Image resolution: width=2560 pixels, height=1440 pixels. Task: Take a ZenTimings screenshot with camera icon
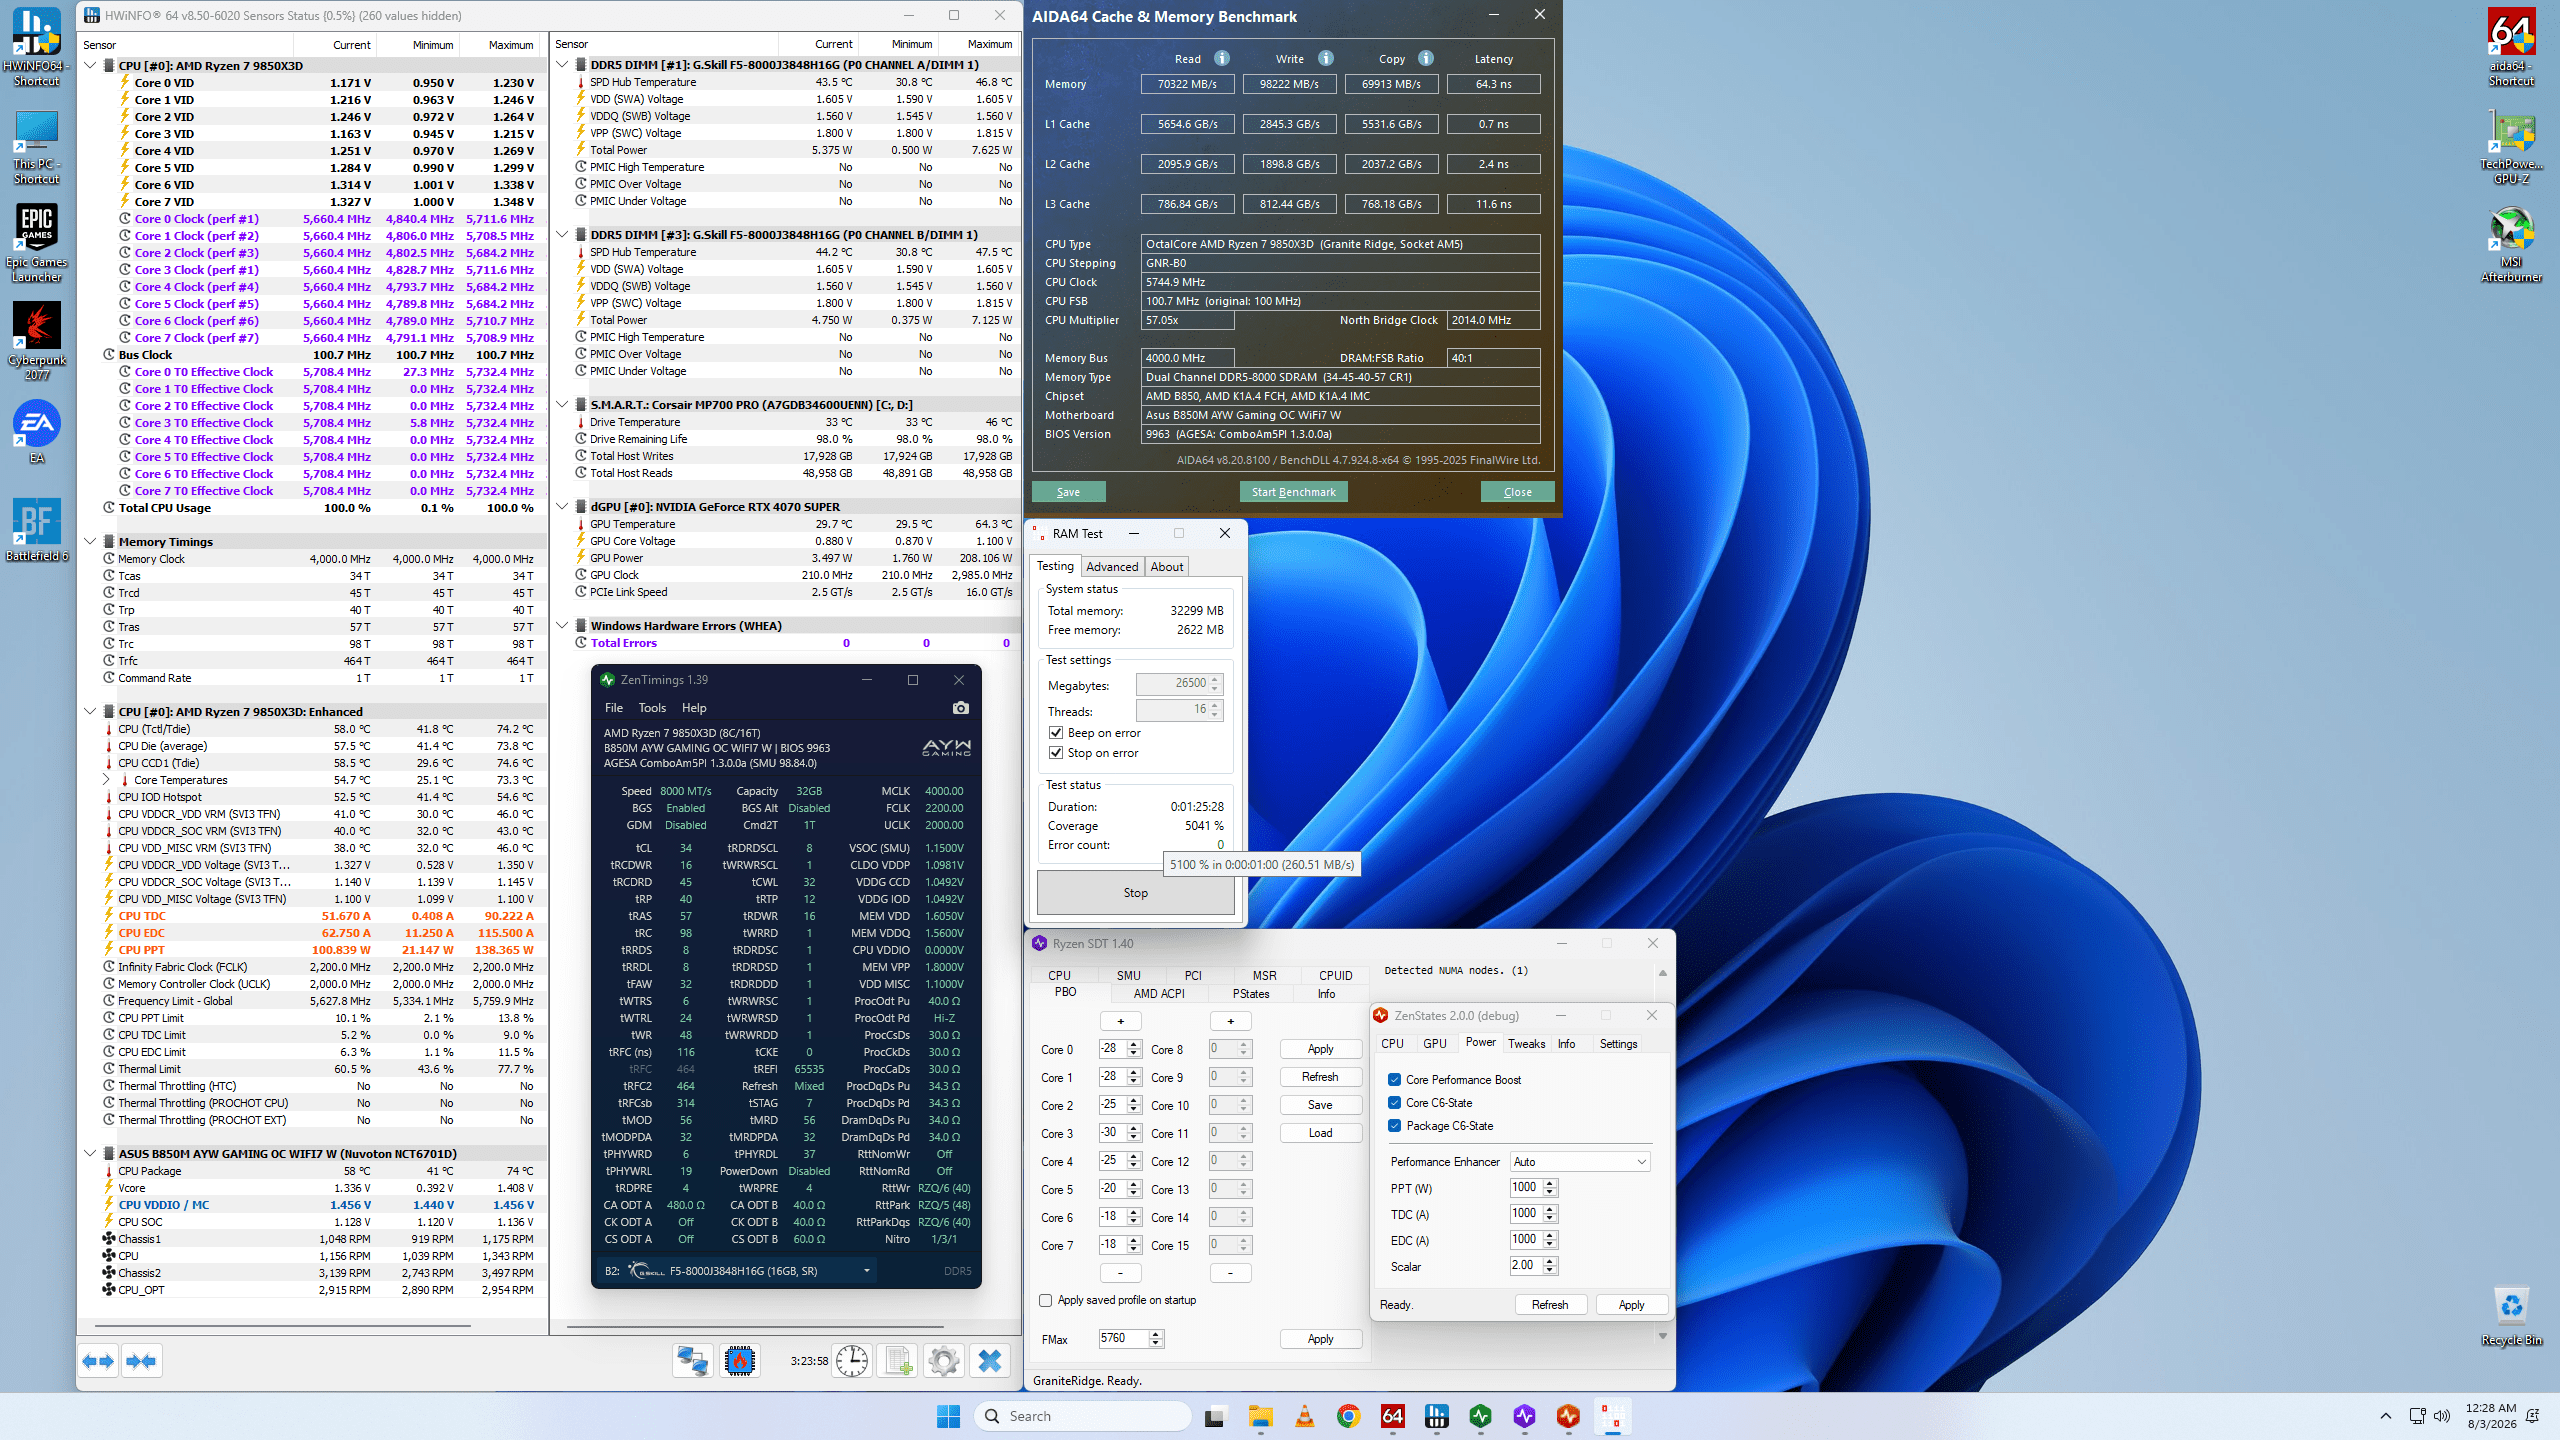pyautogui.click(x=960, y=708)
